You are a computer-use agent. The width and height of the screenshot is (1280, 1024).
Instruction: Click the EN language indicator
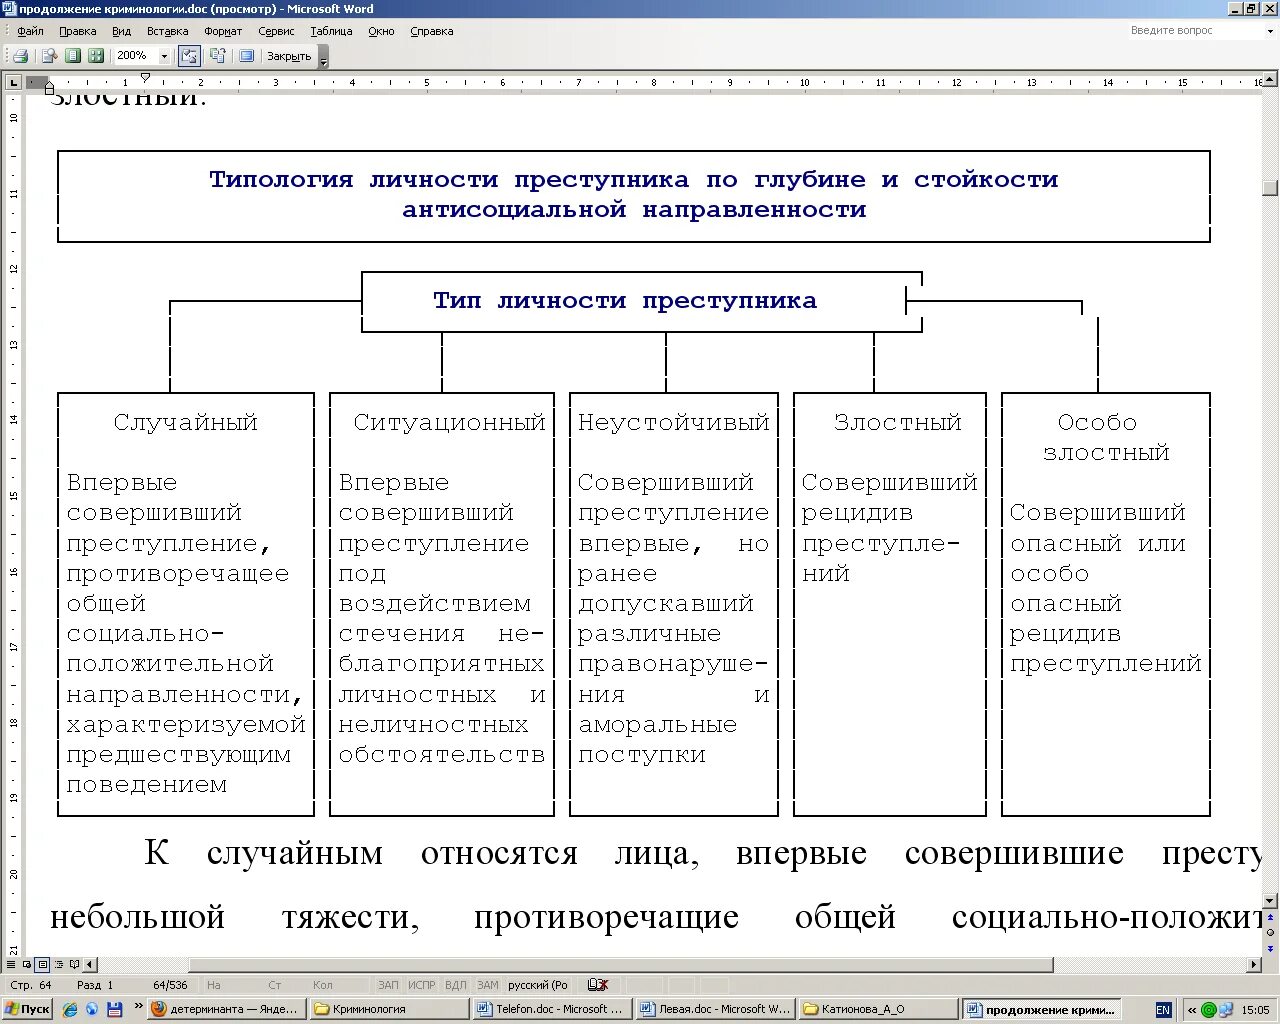(1164, 1008)
